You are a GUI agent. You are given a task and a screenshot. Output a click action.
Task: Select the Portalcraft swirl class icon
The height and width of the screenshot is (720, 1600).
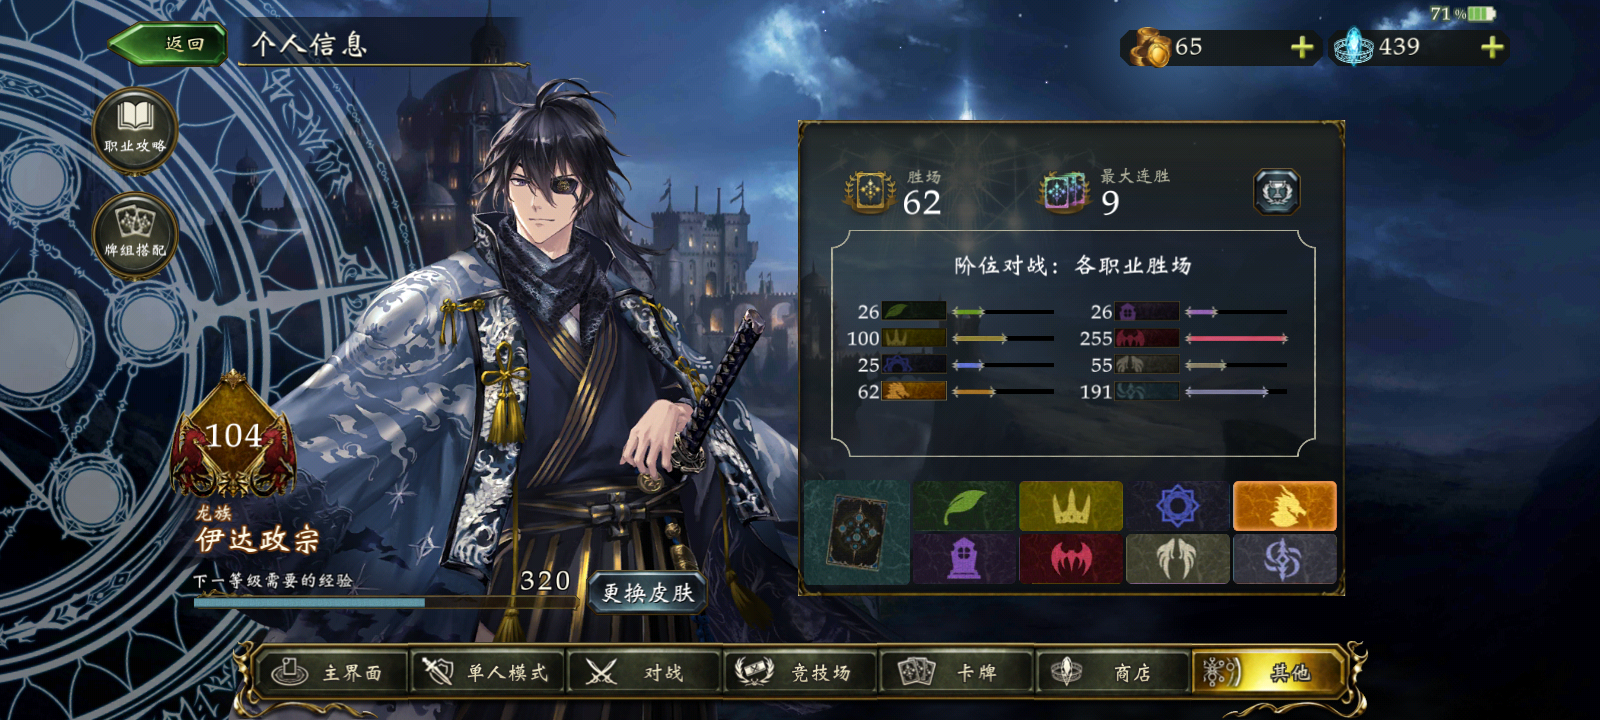click(1285, 558)
